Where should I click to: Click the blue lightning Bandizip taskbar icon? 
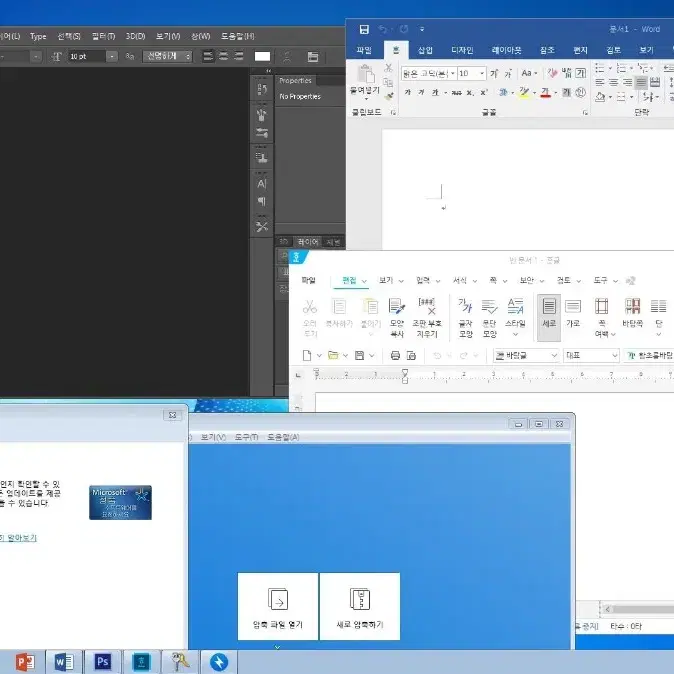219,662
